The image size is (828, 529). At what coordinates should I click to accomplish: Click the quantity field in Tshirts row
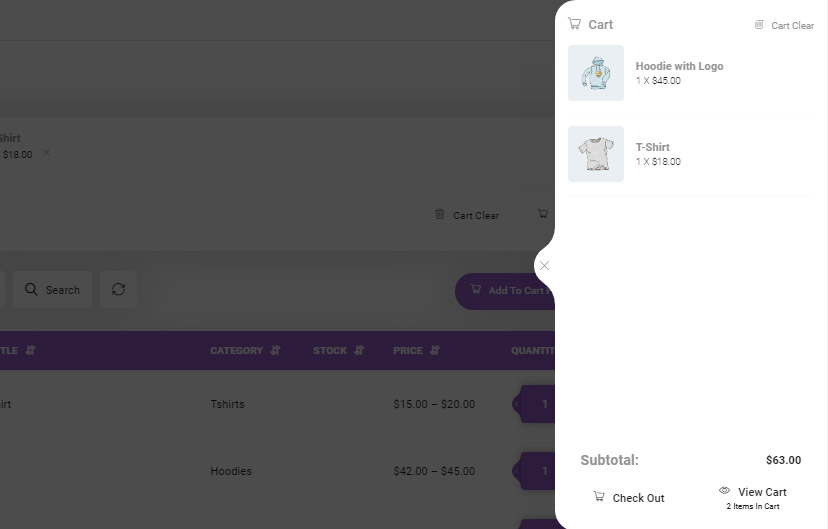click(542, 404)
